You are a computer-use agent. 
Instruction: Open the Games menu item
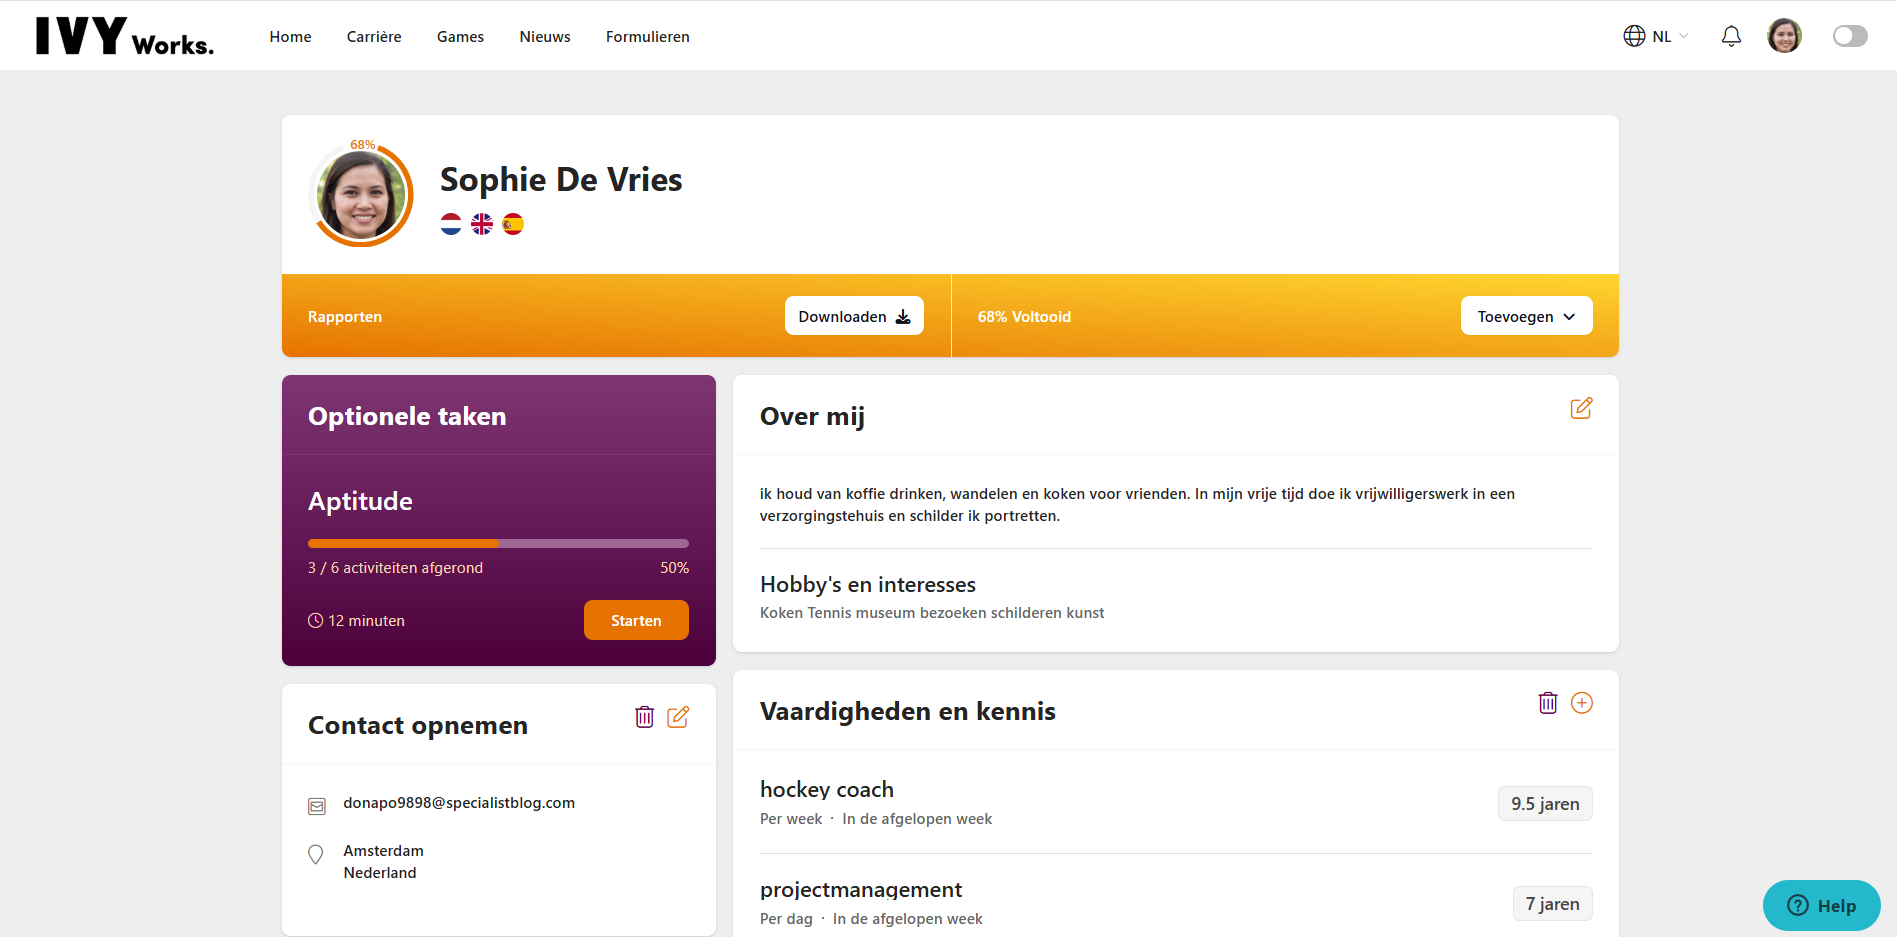point(460,37)
